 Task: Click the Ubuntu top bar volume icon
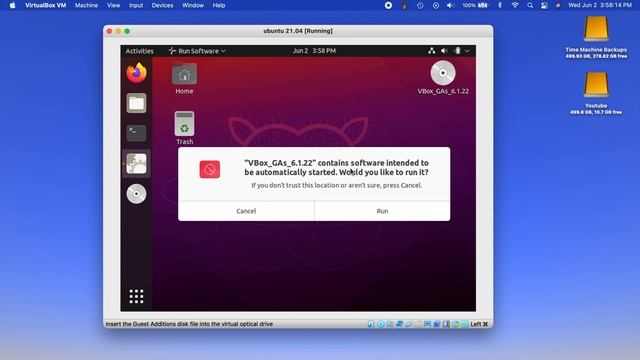444,51
